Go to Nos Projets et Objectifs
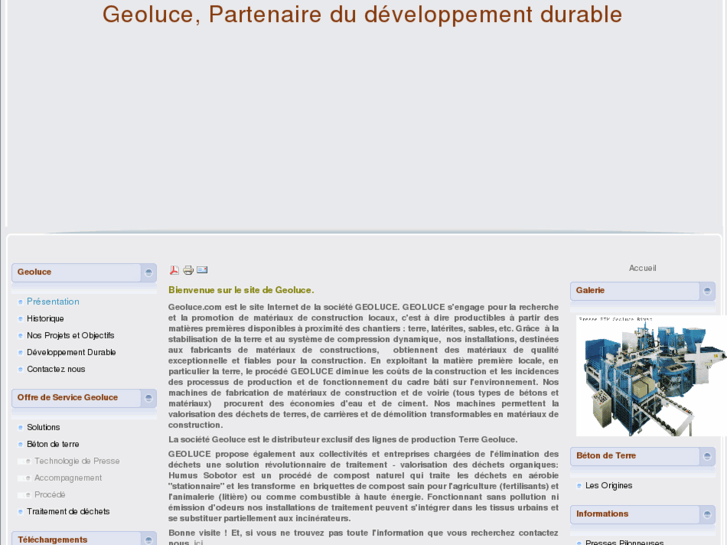This screenshot has height=545, width=727. (70, 335)
